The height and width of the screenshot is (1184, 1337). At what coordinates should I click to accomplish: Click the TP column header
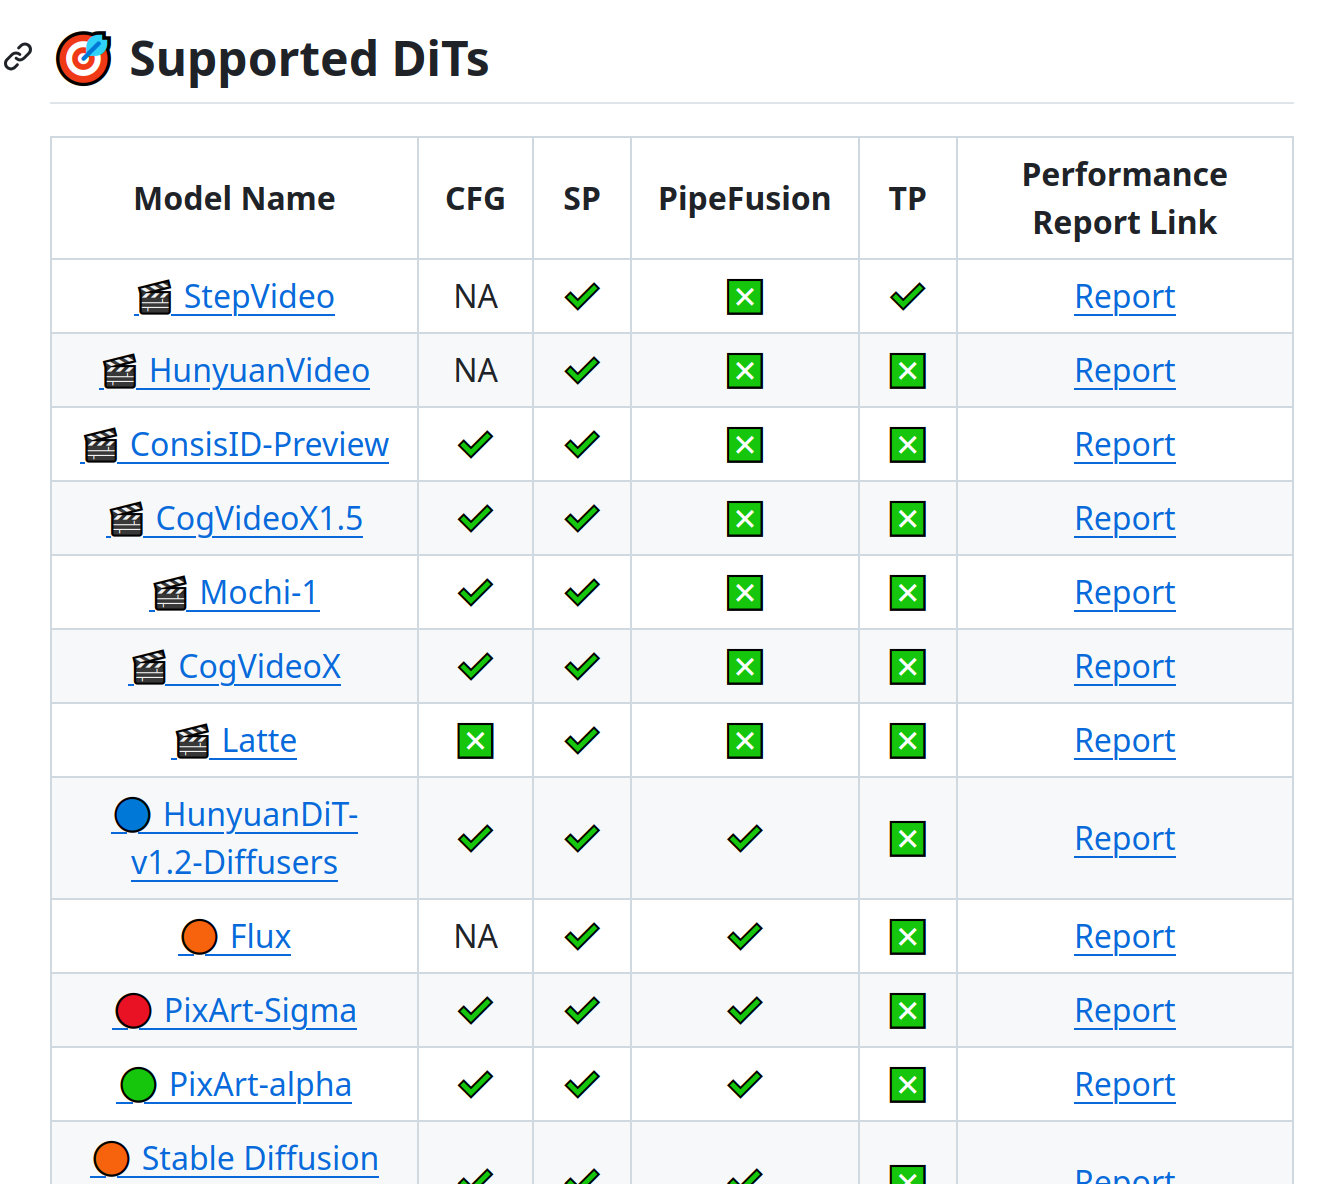click(x=908, y=199)
